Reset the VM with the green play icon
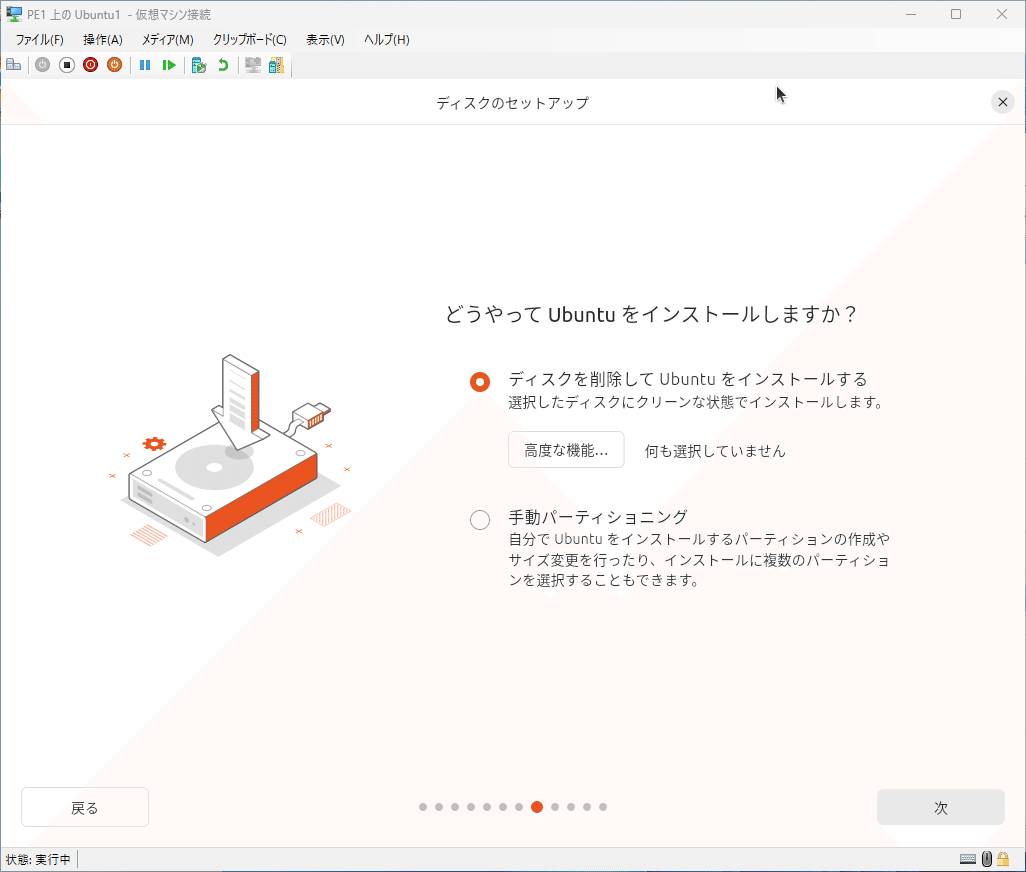The height and width of the screenshot is (872, 1026). [169, 65]
